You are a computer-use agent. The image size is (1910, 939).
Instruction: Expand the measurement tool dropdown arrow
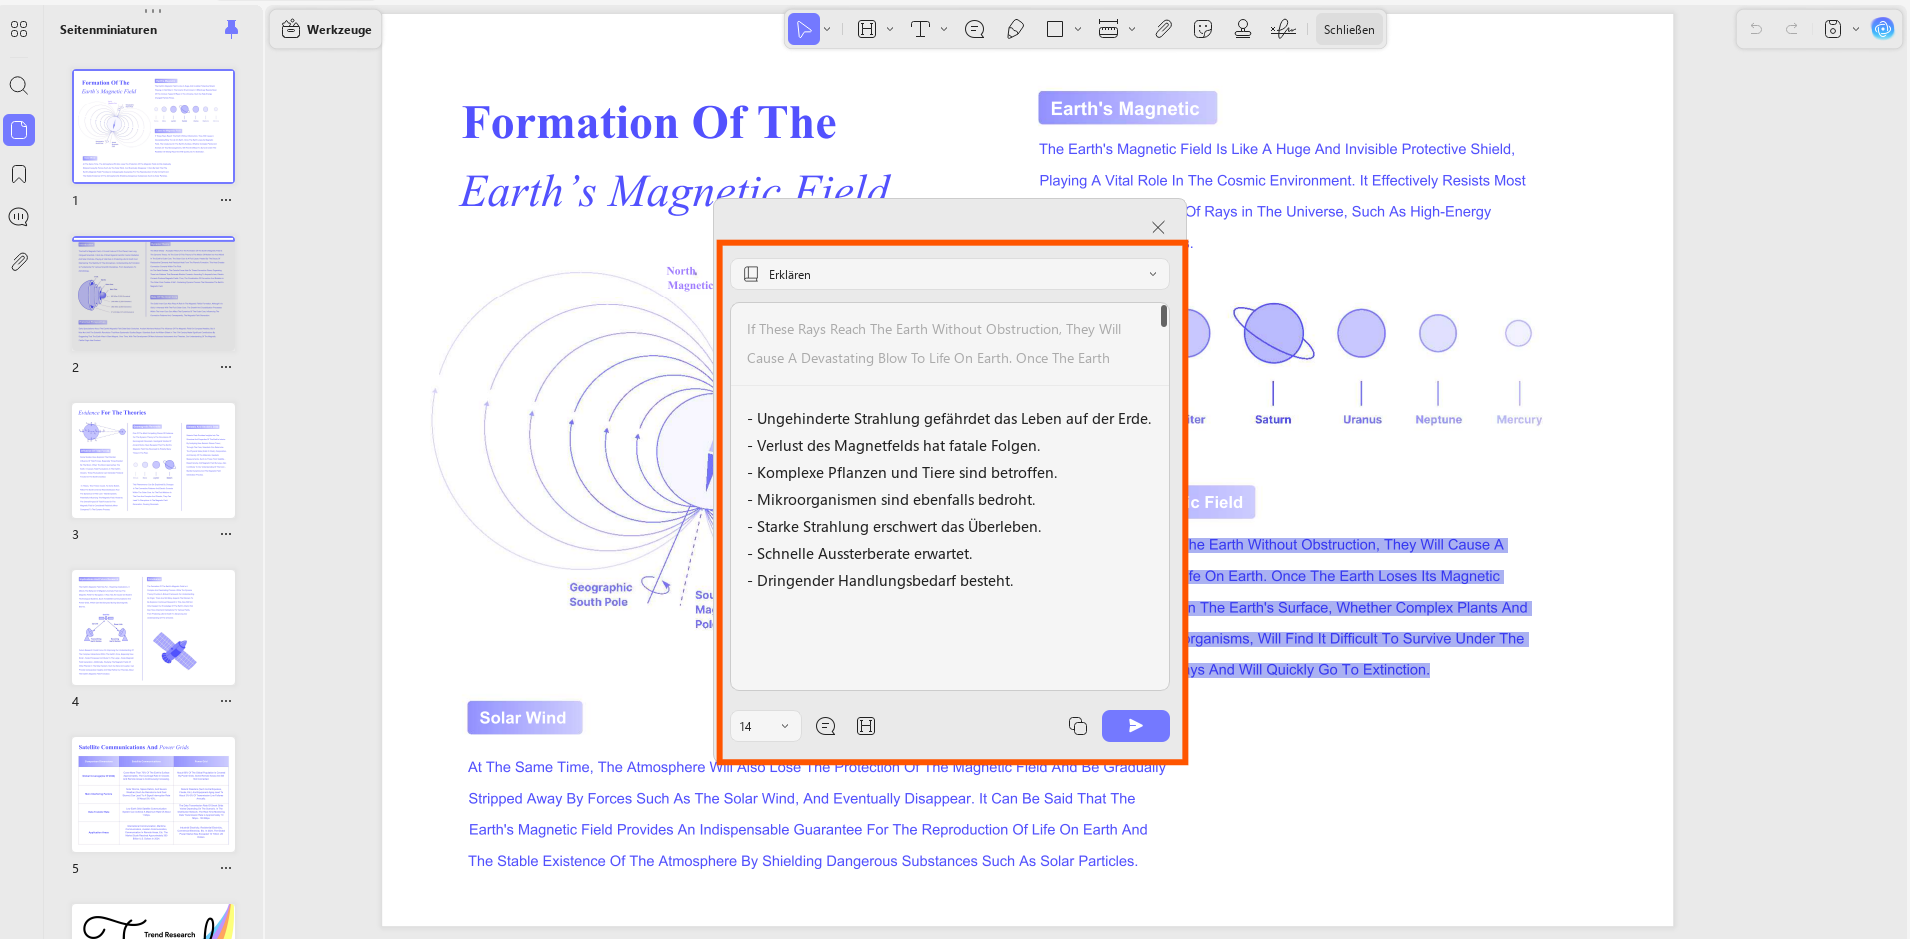click(x=1132, y=30)
